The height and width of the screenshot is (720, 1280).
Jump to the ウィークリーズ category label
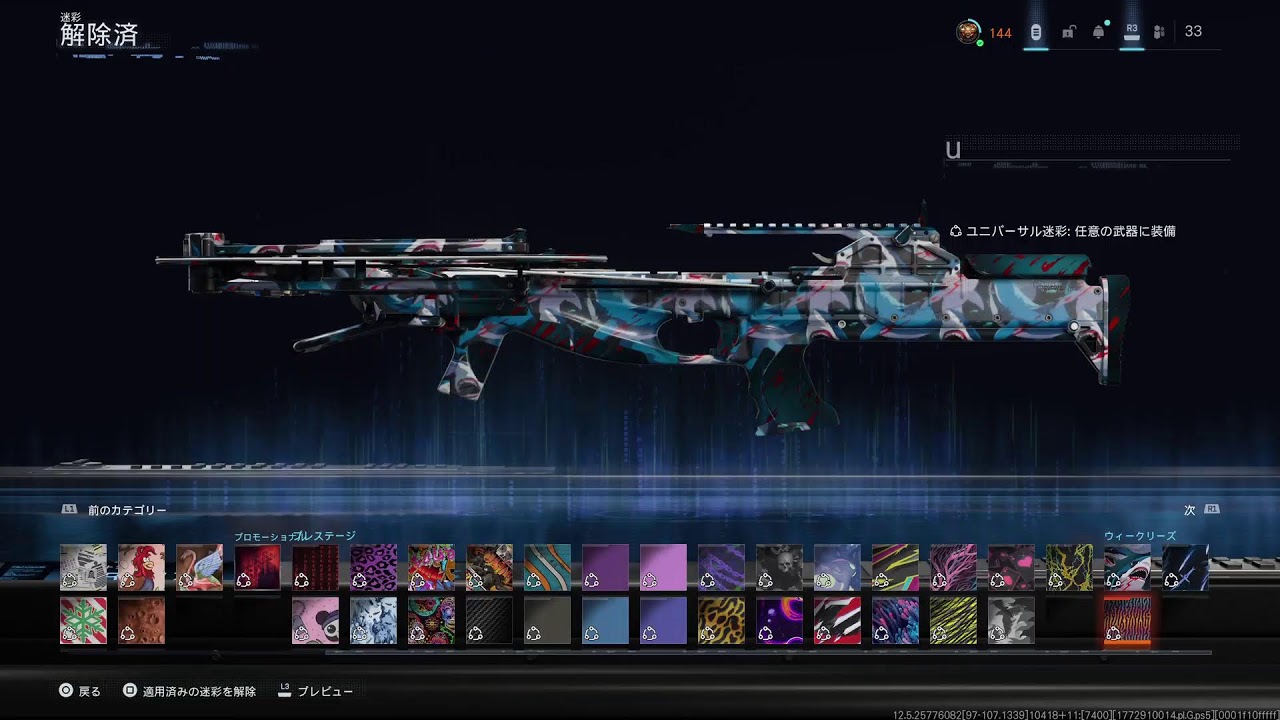1140,536
